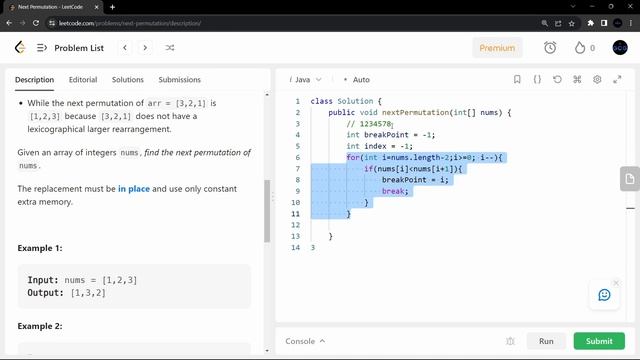Switch to the Editorial tab
Image resolution: width=640 pixels, height=360 pixels.
83,80
